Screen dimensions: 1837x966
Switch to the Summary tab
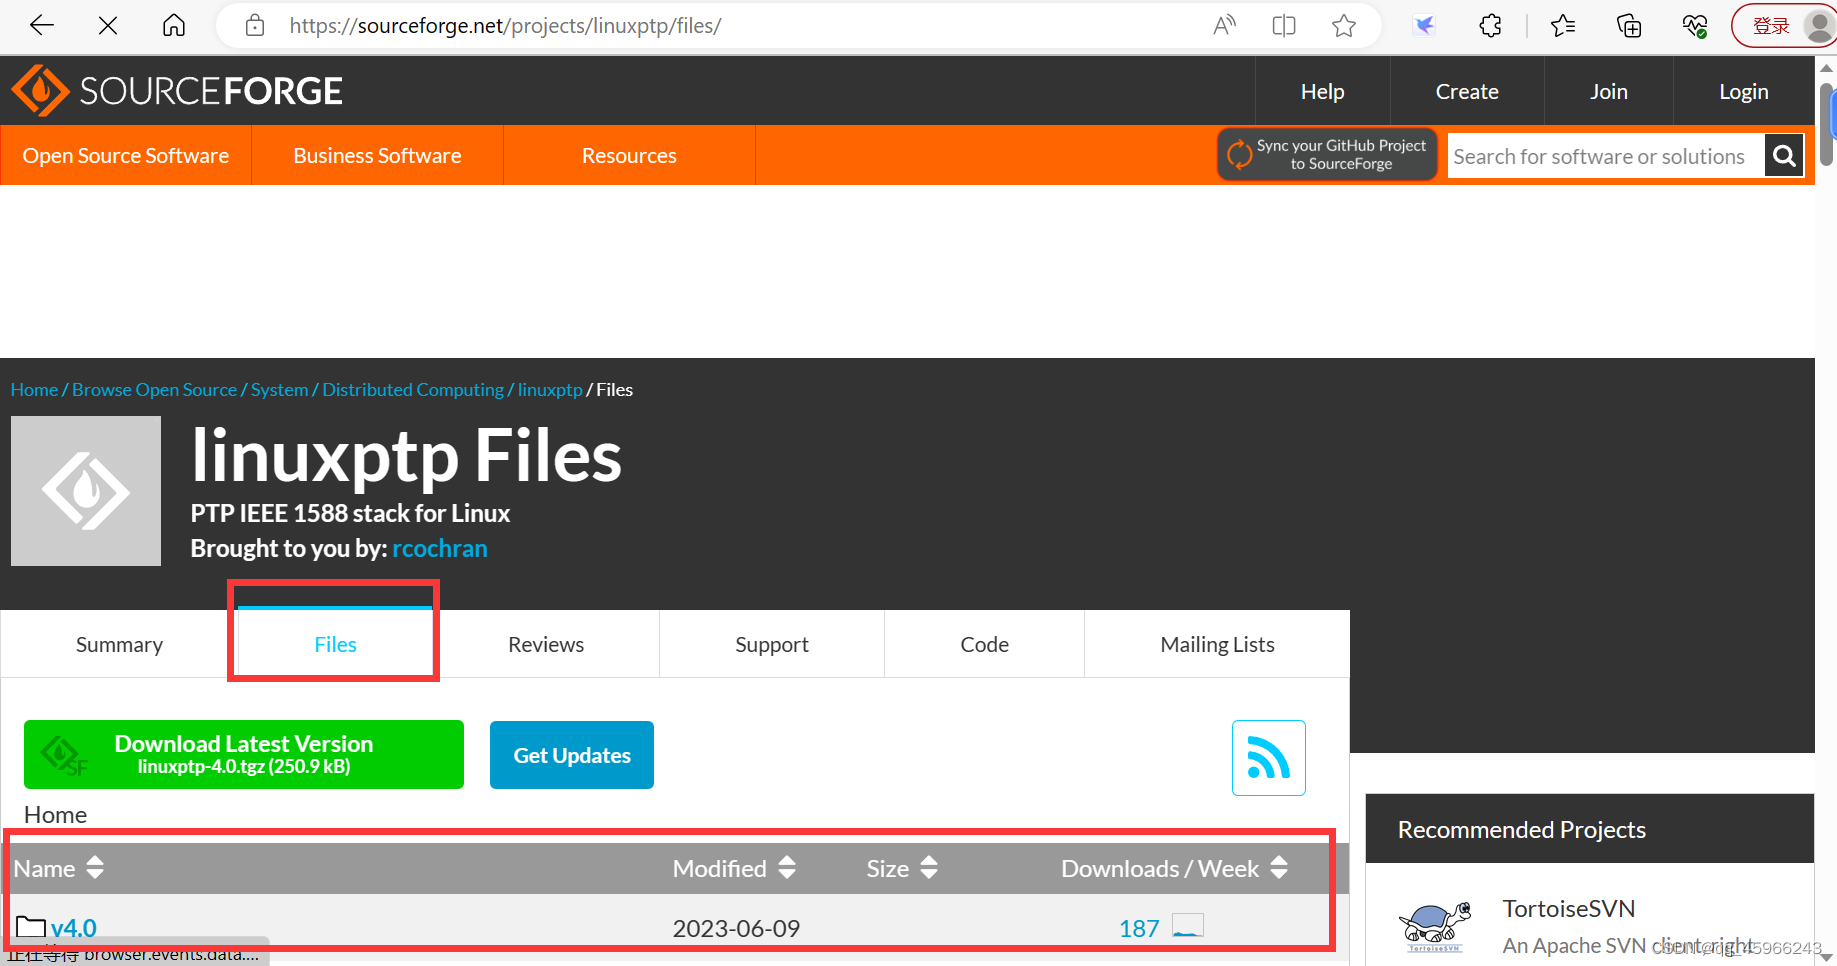(119, 645)
